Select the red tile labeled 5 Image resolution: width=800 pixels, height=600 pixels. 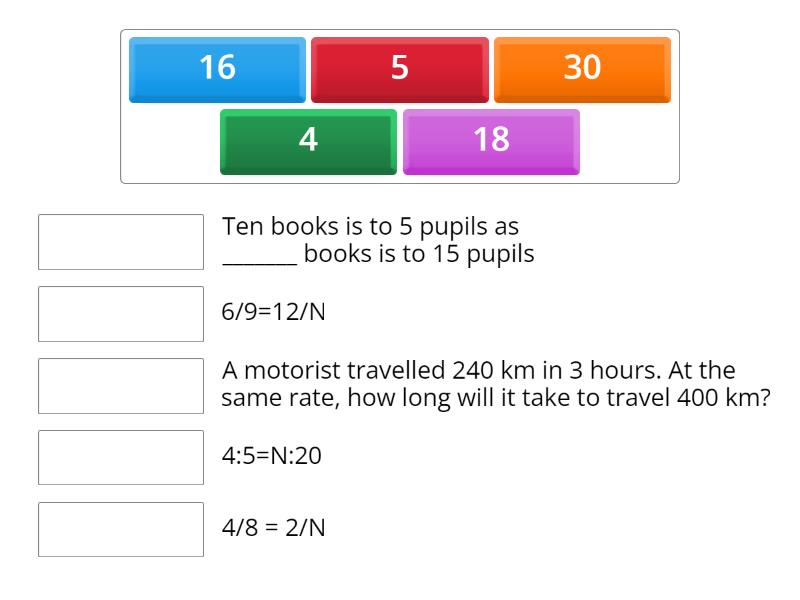coord(400,68)
